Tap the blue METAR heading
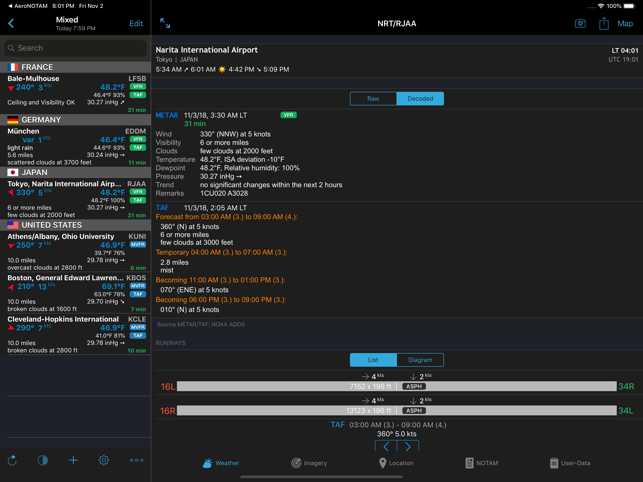 tap(166, 115)
